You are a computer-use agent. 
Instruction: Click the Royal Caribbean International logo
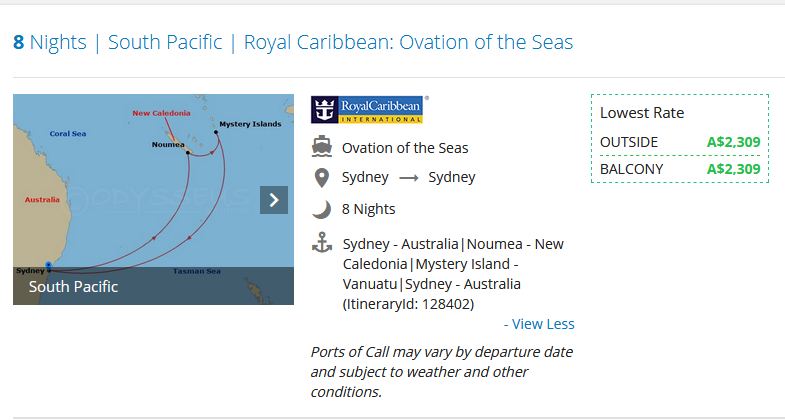(369, 110)
